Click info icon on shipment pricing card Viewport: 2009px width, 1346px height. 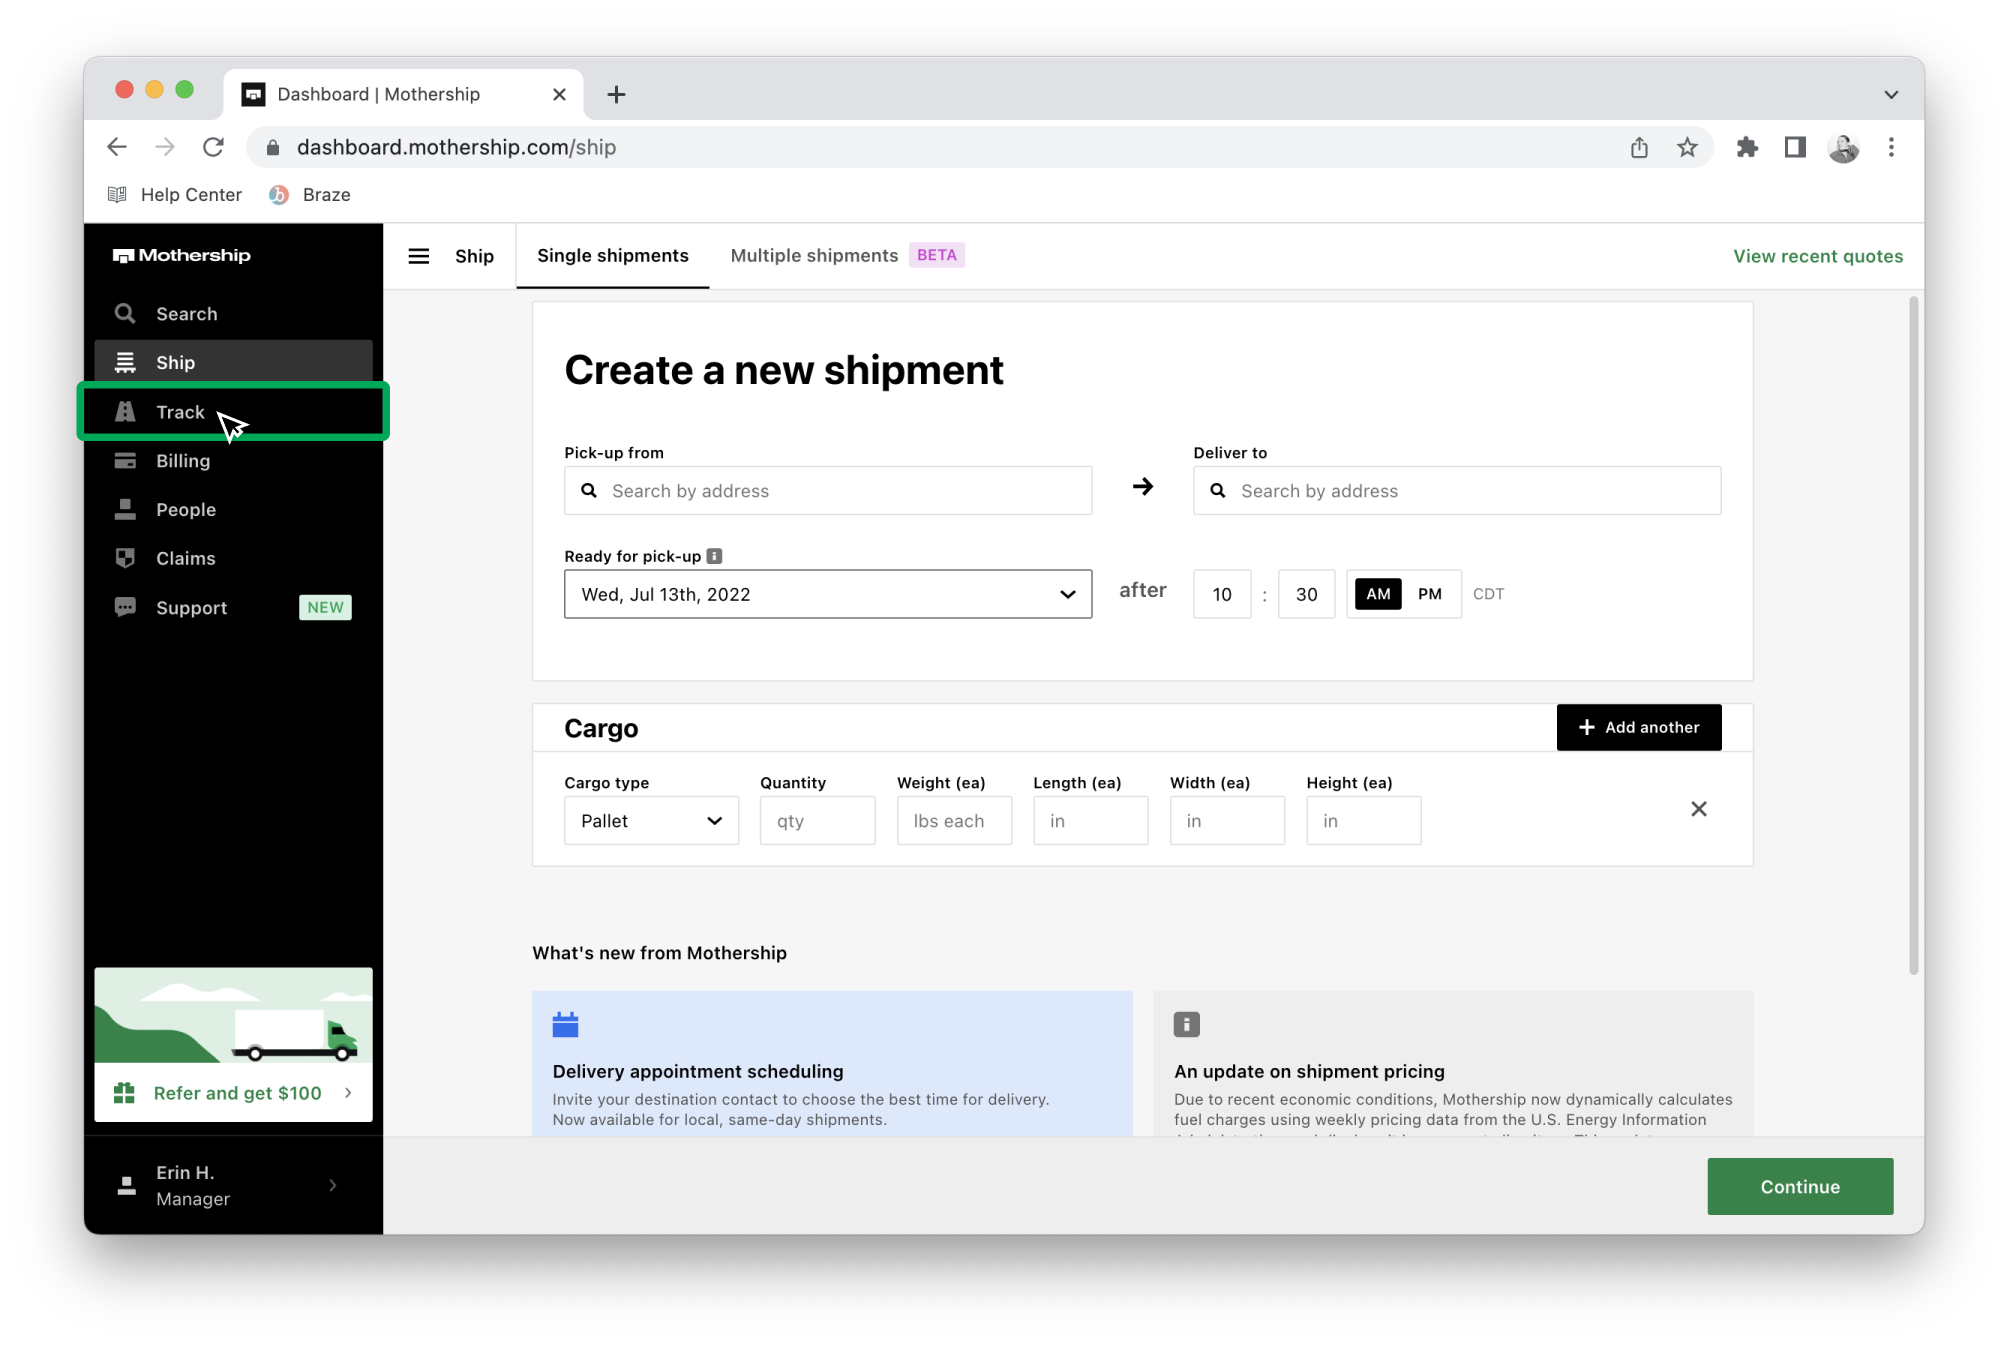point(1186,1024)
